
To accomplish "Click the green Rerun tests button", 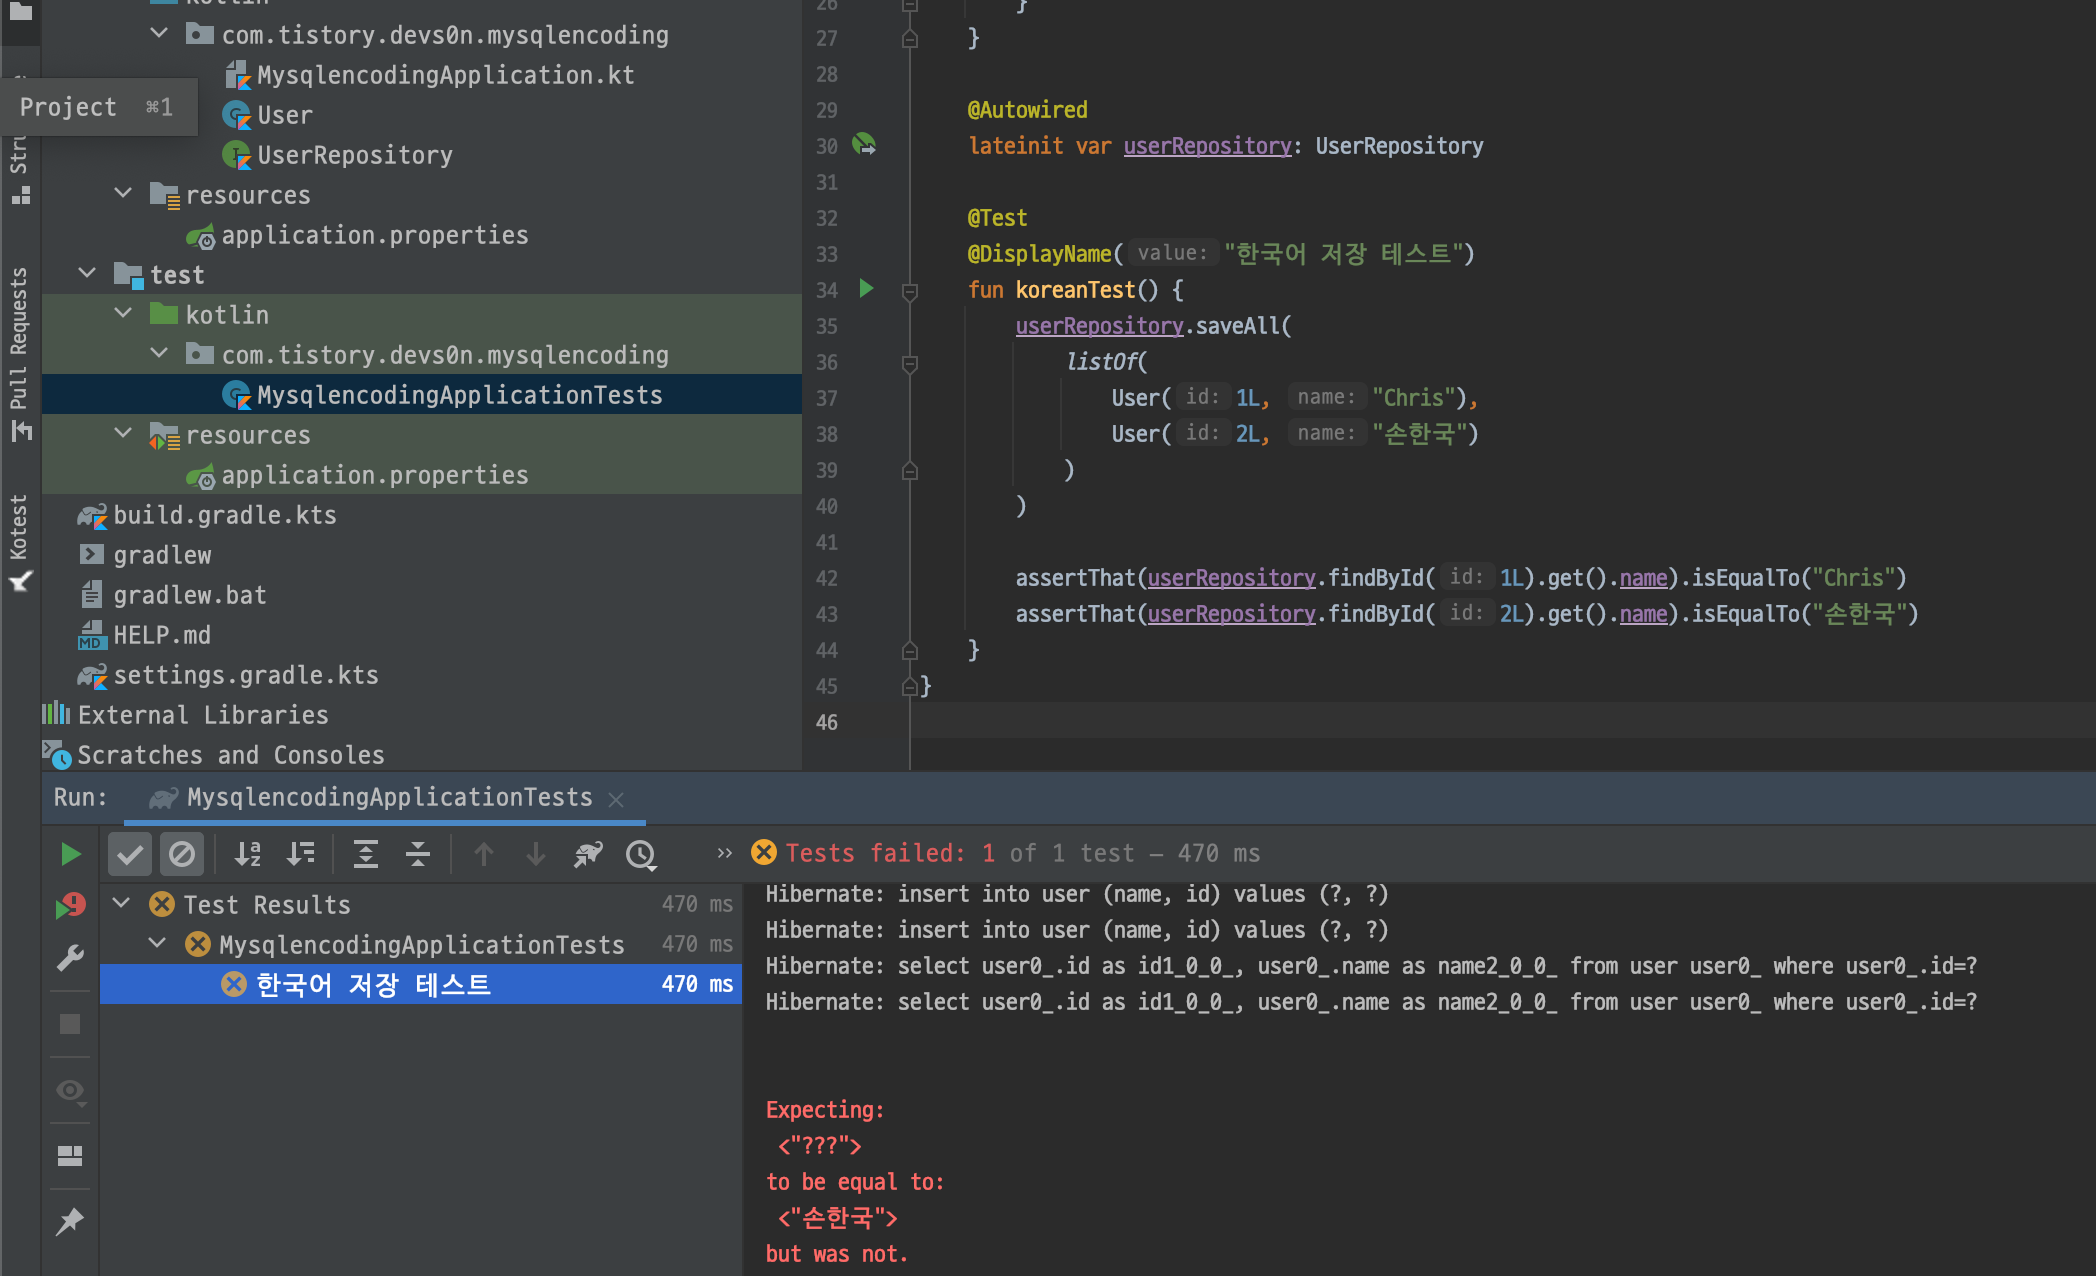I will click(70, 854).
